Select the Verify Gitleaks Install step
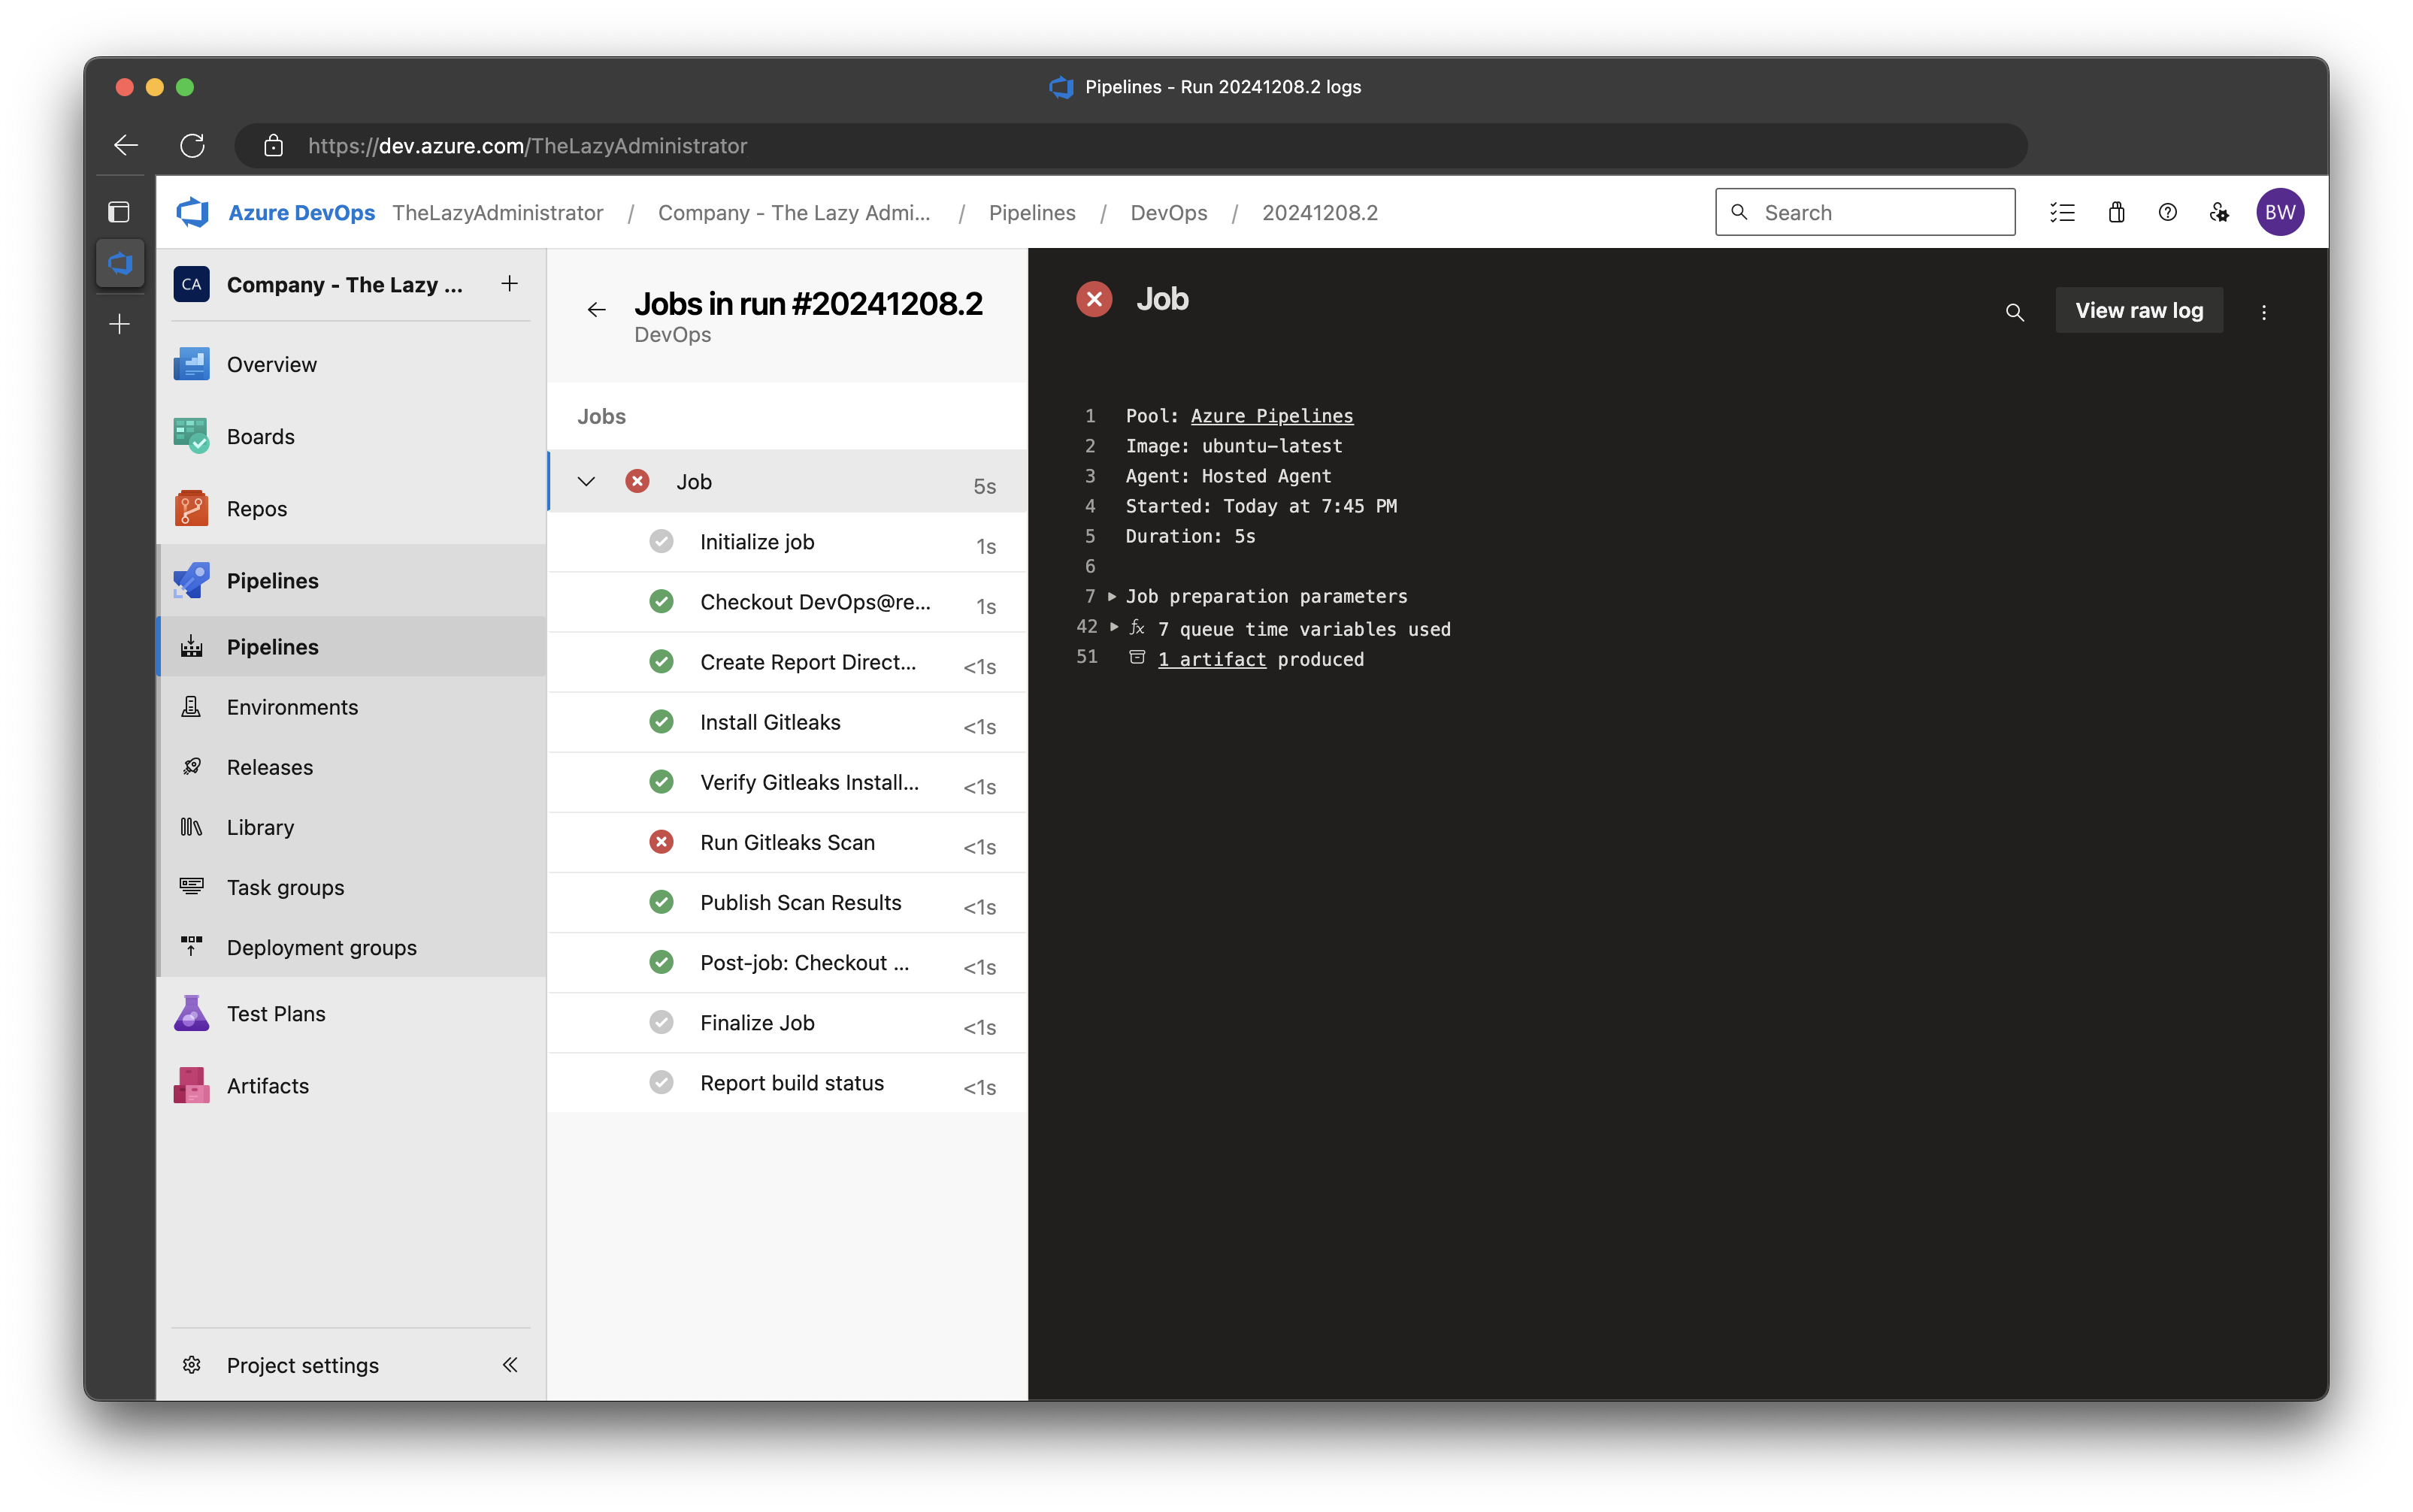The height and width of the screenshot is (1512, 2413). (788, 781)
